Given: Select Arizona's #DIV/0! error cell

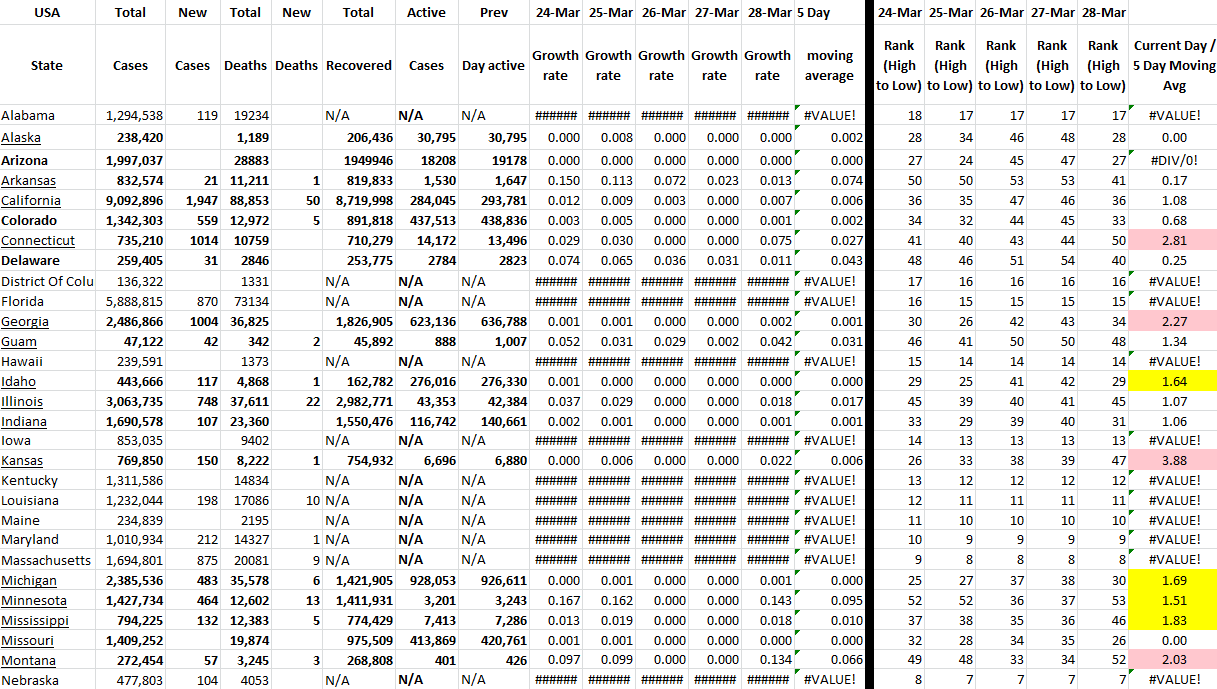Looking at the screenshot, I should [x=1174, y=161].
